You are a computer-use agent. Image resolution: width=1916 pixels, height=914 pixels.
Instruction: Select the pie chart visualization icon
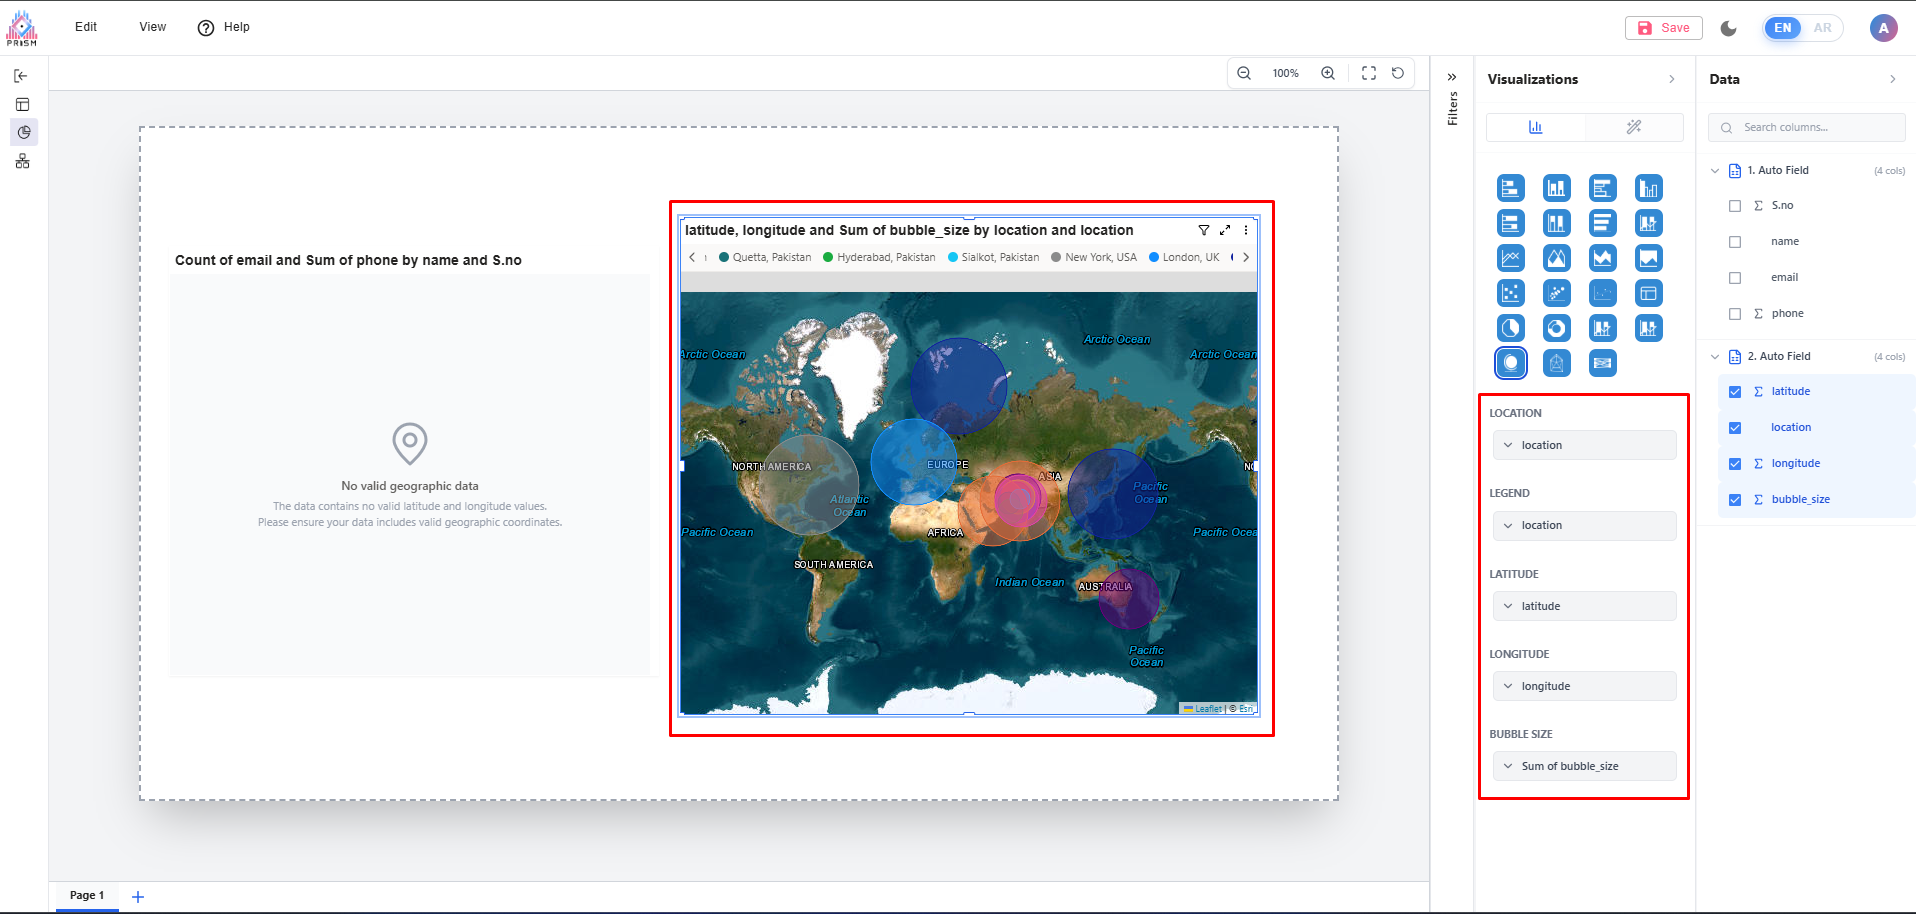[1510, 328]
